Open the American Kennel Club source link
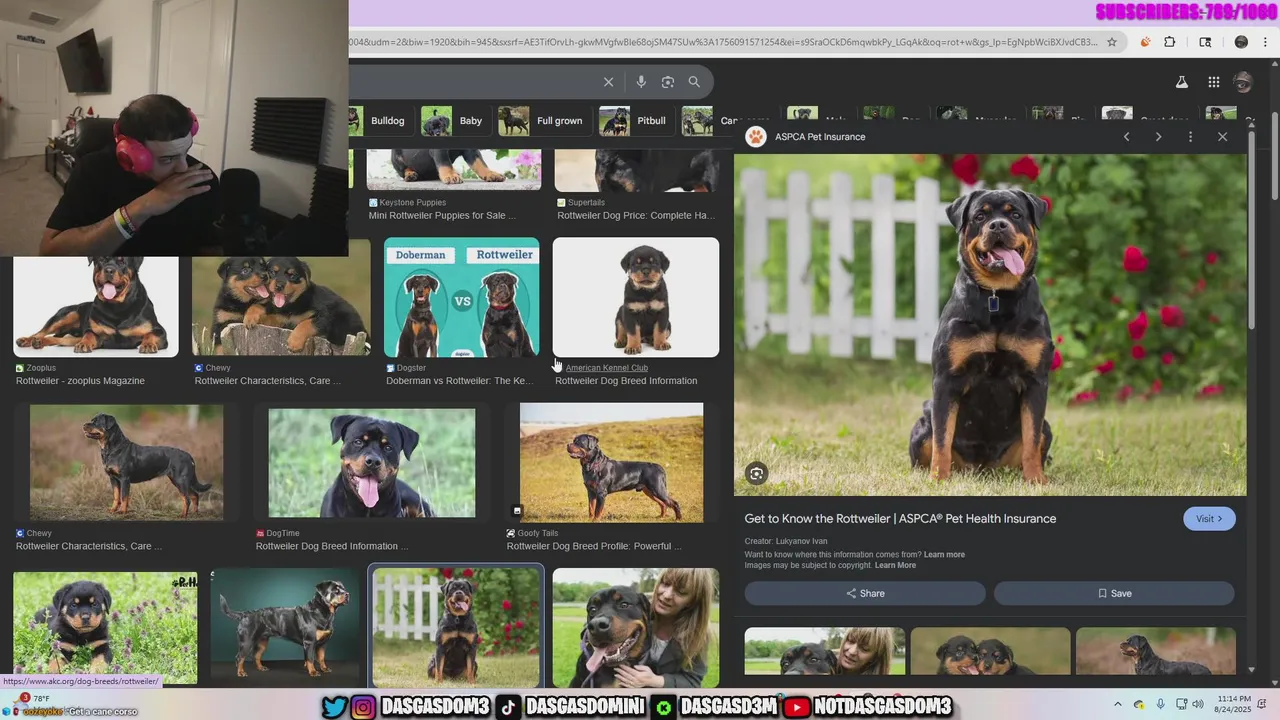Viewport: 1280px width, 720px height. (606, 368)
